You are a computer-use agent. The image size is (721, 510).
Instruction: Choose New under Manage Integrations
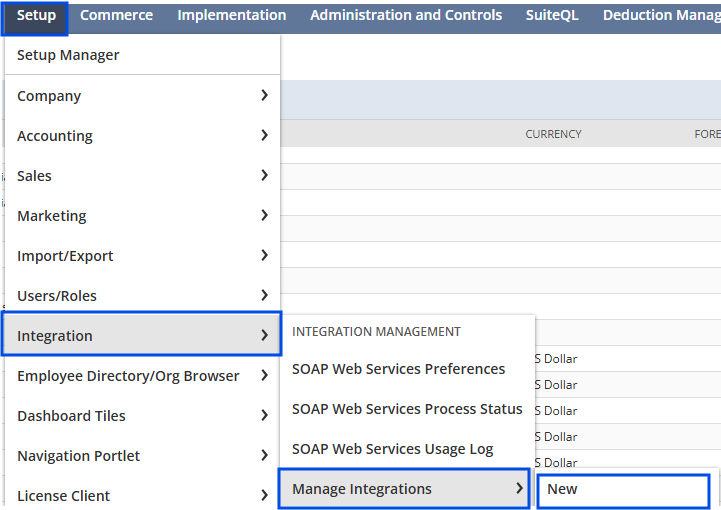pos(623,491)
